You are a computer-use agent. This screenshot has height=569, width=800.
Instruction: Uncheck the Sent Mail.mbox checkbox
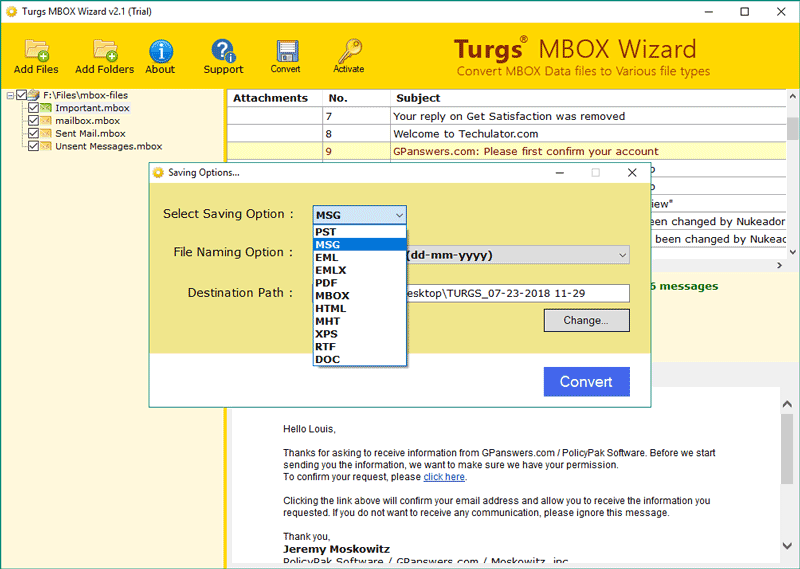click(33, 133)
